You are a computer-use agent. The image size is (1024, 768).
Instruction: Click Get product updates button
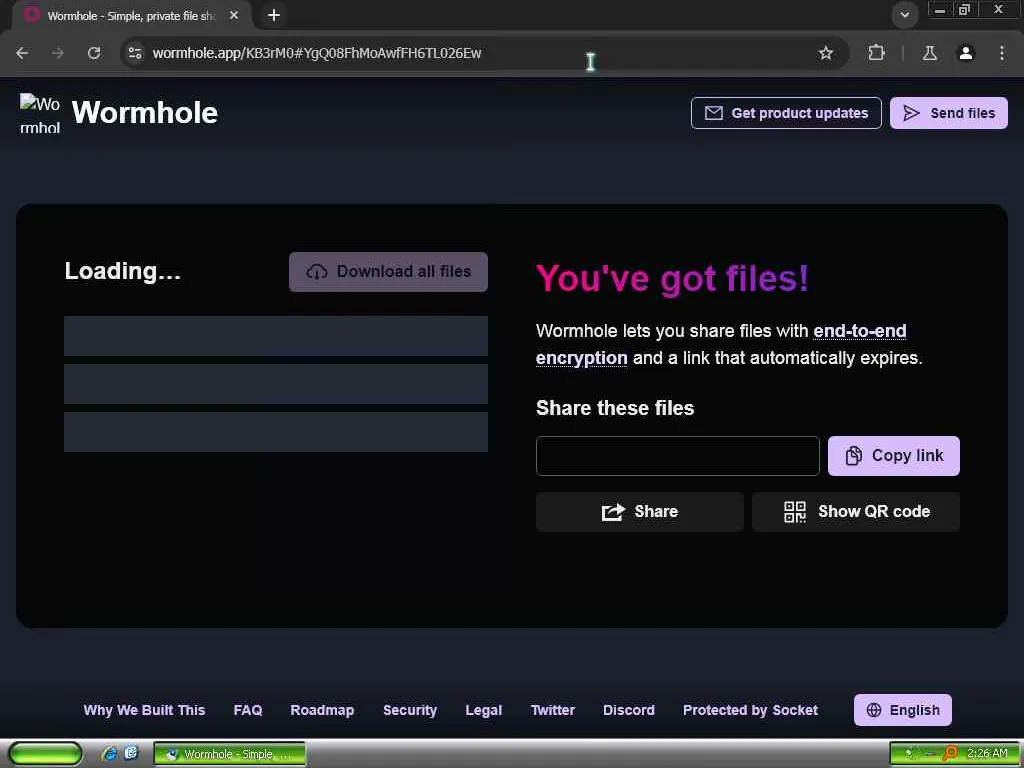(x=786, y=113)
